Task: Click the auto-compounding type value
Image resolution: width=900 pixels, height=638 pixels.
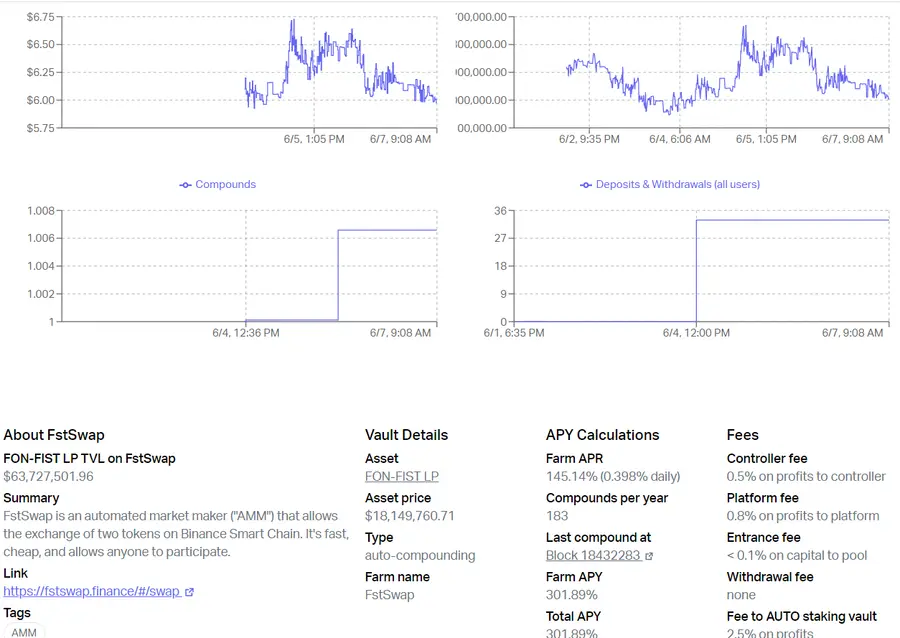Action: tap(420, 555)
